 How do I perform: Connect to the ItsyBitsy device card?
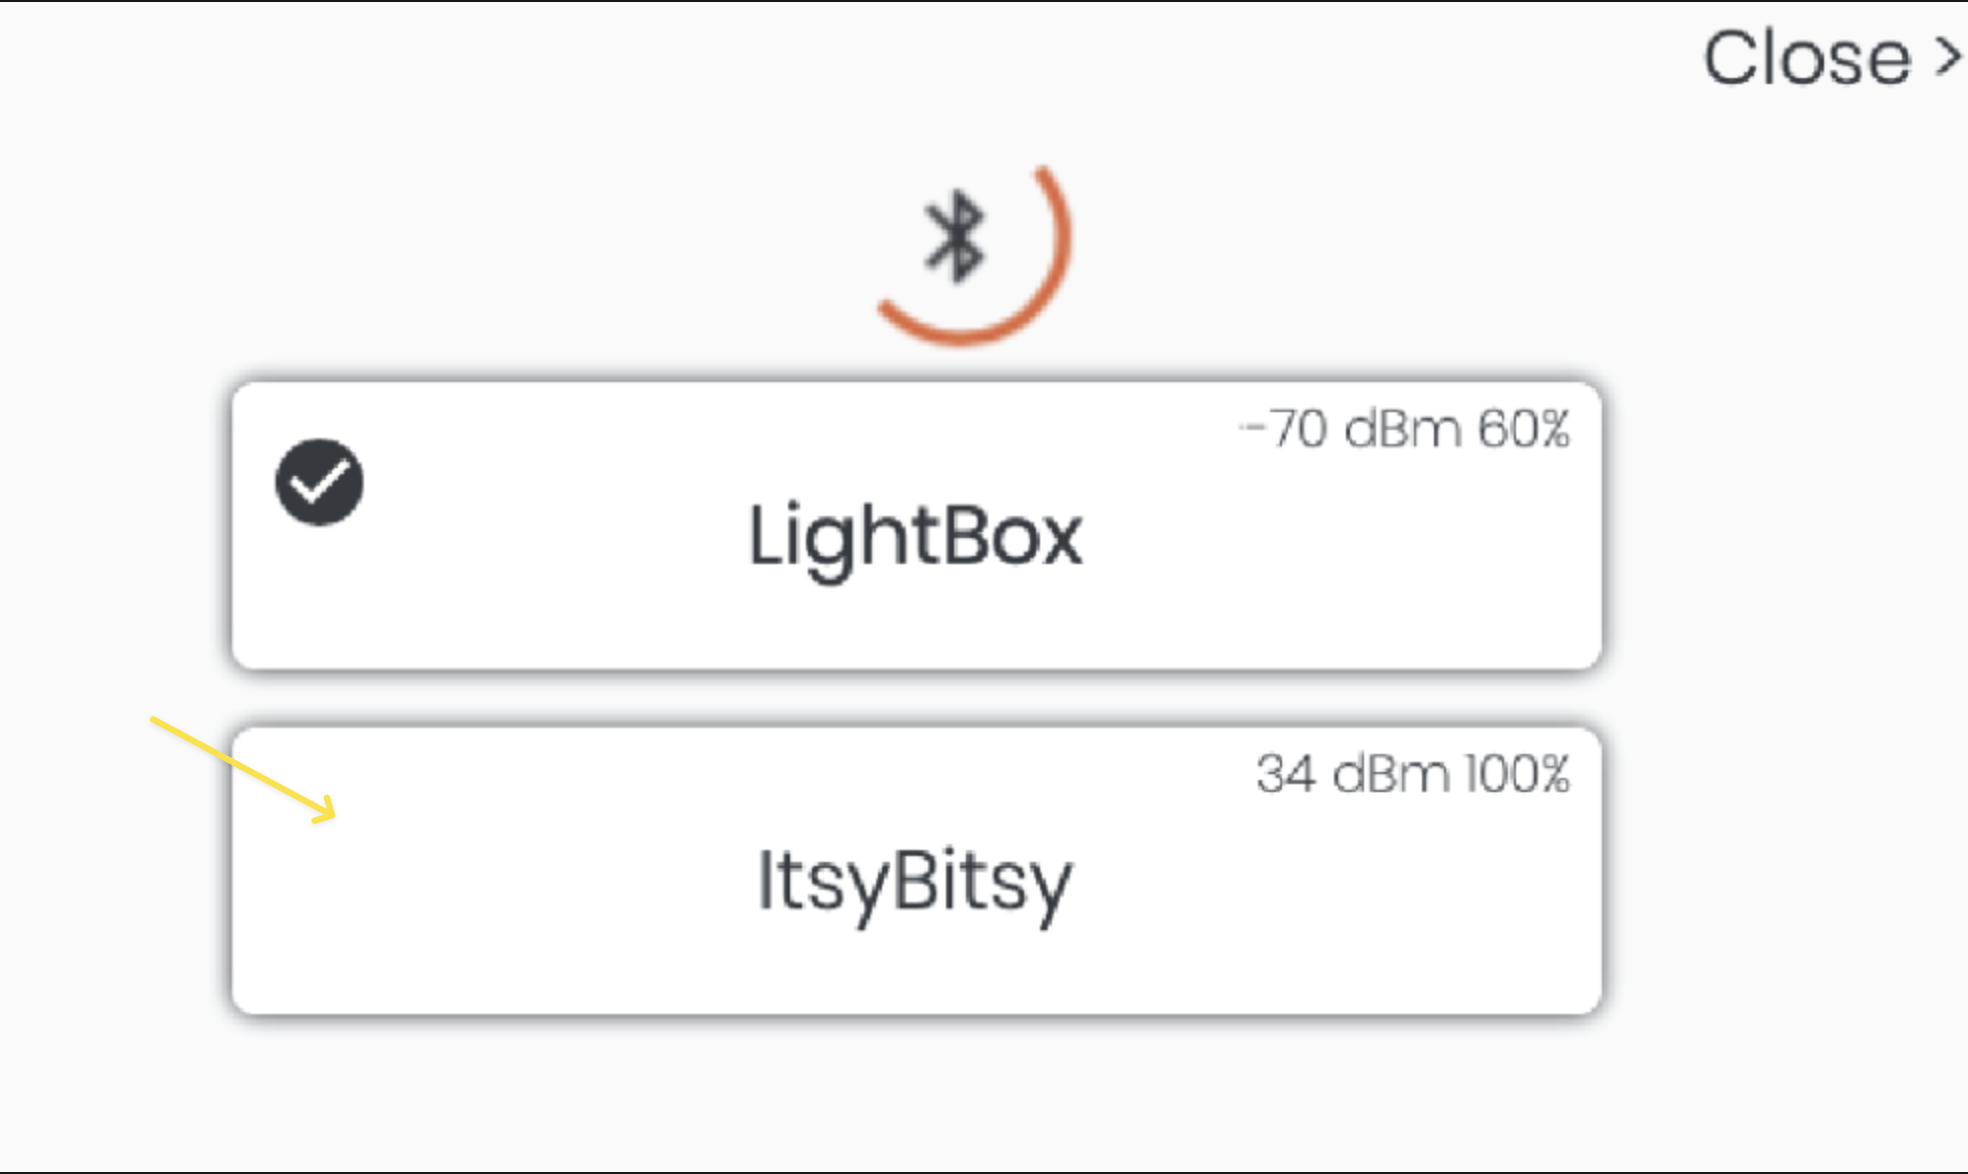tap(916, 870)
